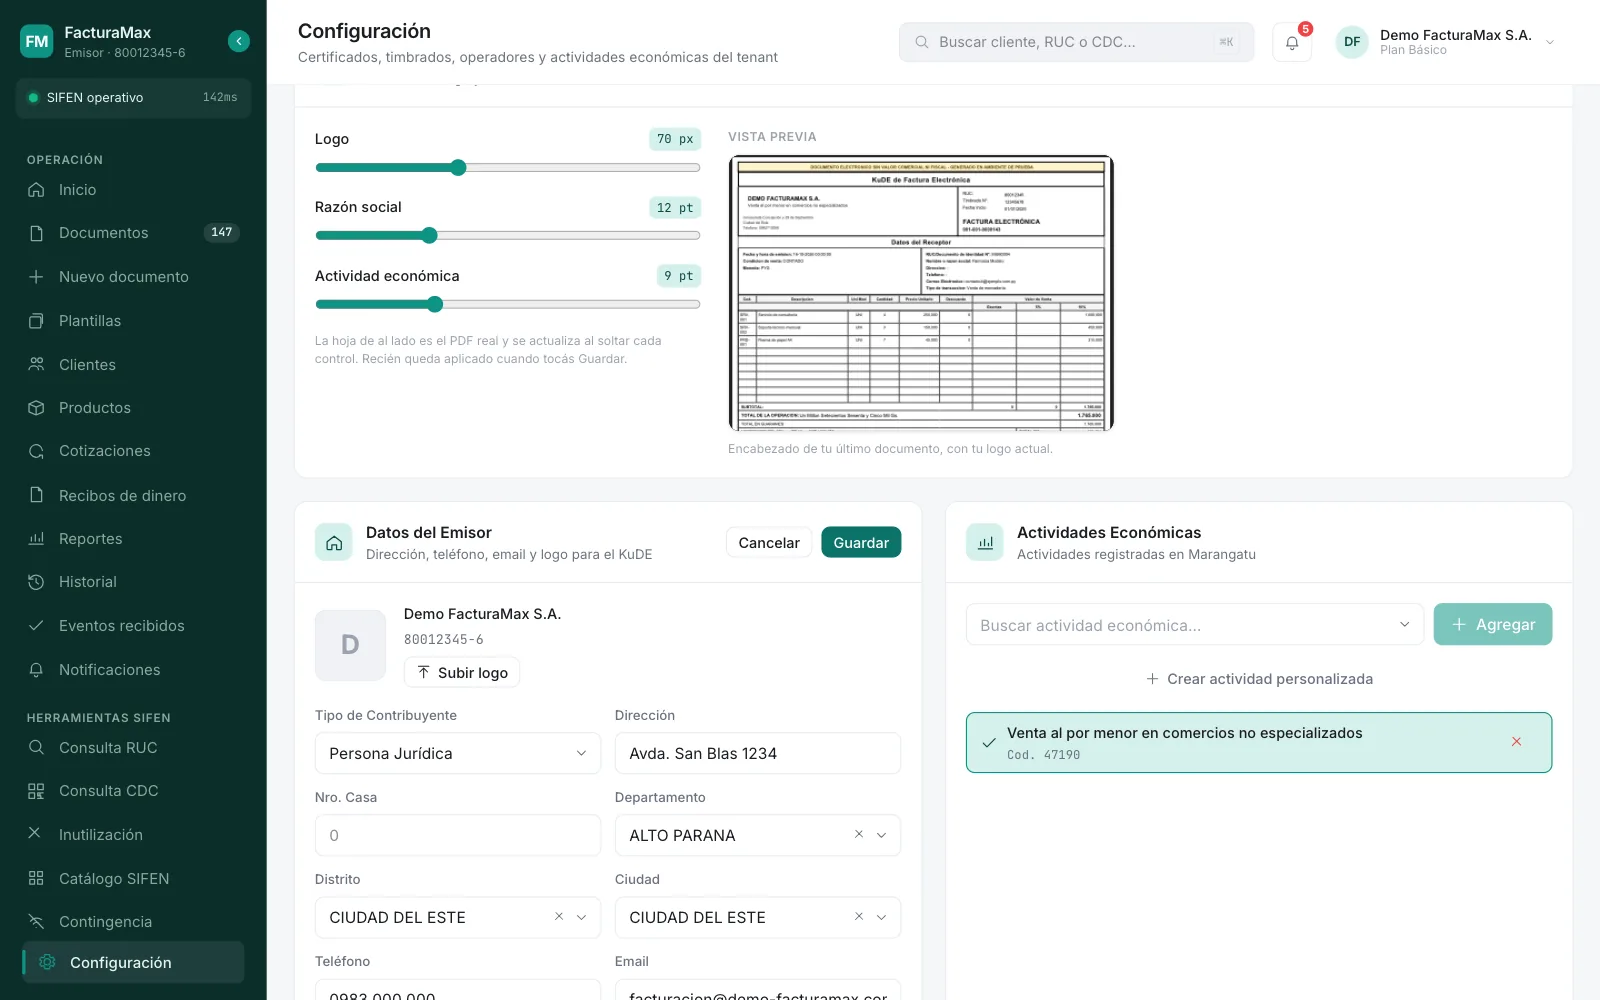Click the Nro. Casa input field
The height and width of the screenshot is (1000, 1600).
[x=458, y=835]
